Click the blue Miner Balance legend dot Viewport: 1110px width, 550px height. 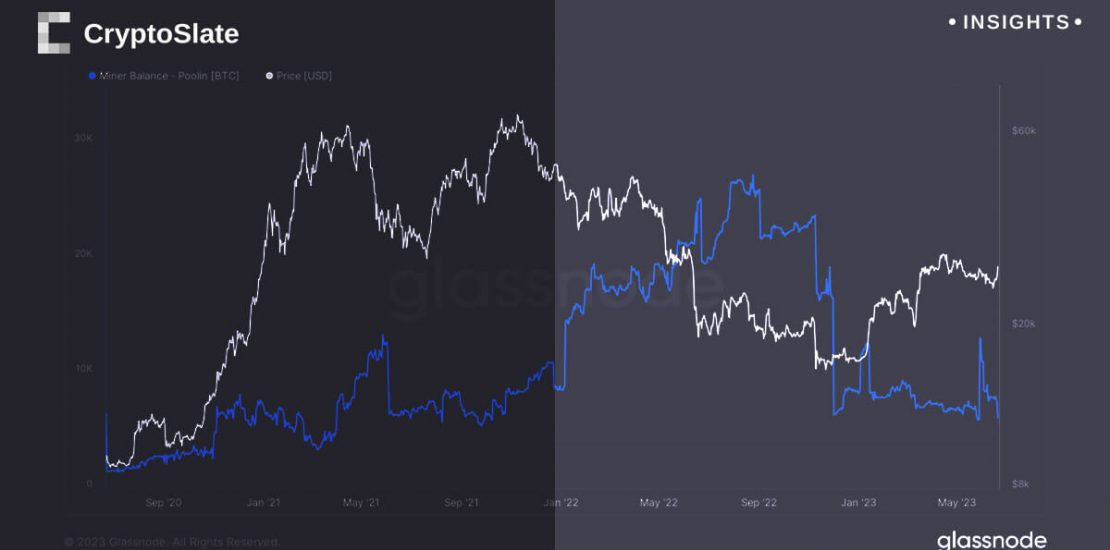(x=93, y=76)
